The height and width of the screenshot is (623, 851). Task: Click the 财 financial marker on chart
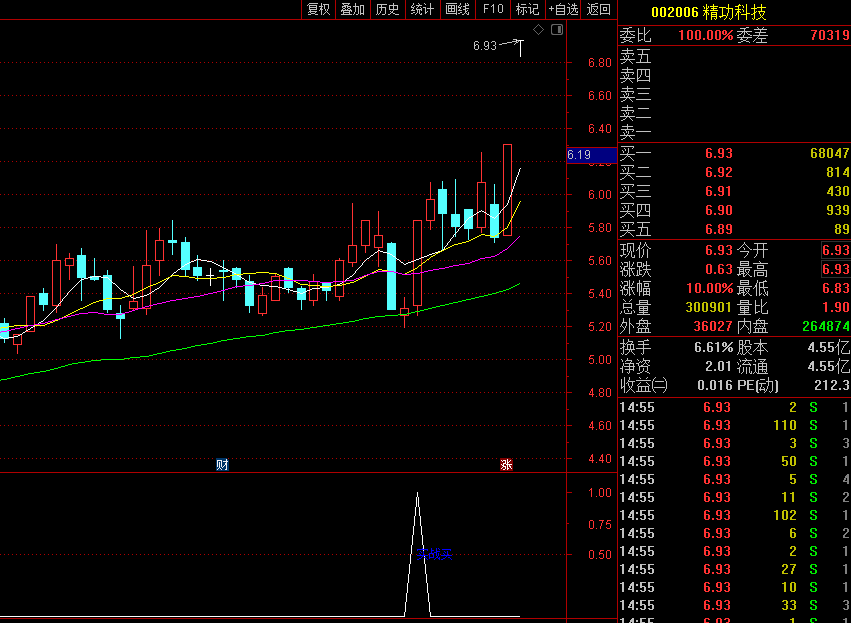(222, 465)
